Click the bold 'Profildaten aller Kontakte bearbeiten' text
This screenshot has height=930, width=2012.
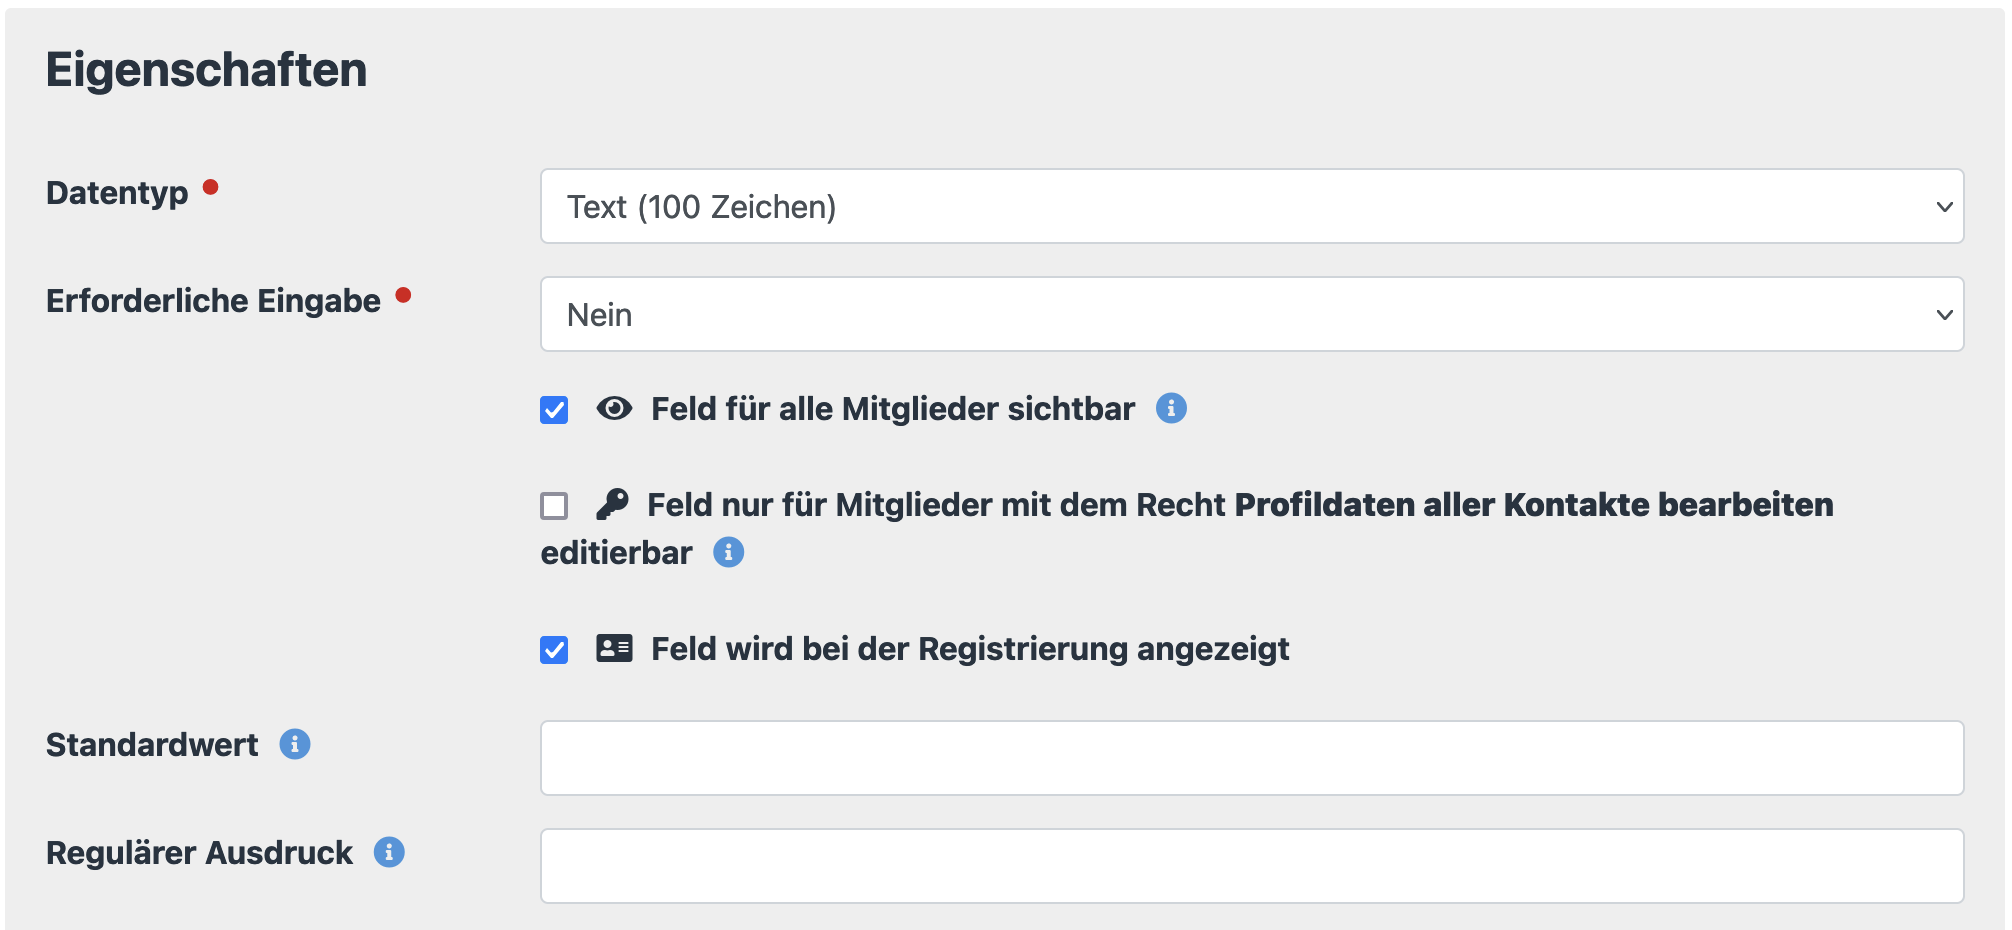click(1533, 505)
